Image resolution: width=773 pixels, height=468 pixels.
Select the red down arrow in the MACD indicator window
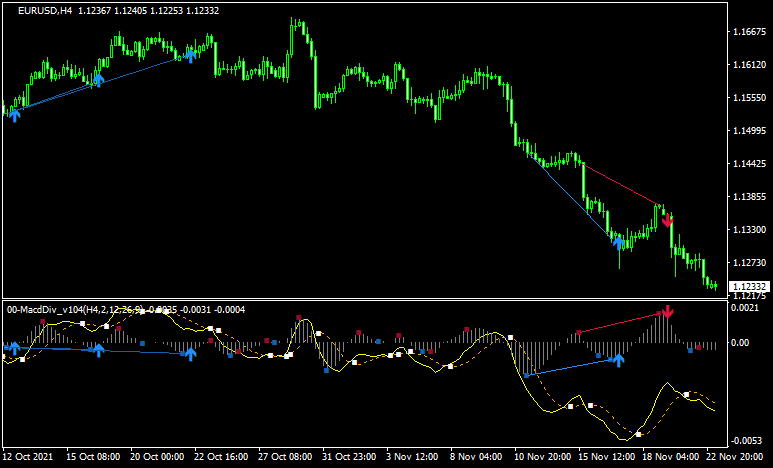point(668,311)
